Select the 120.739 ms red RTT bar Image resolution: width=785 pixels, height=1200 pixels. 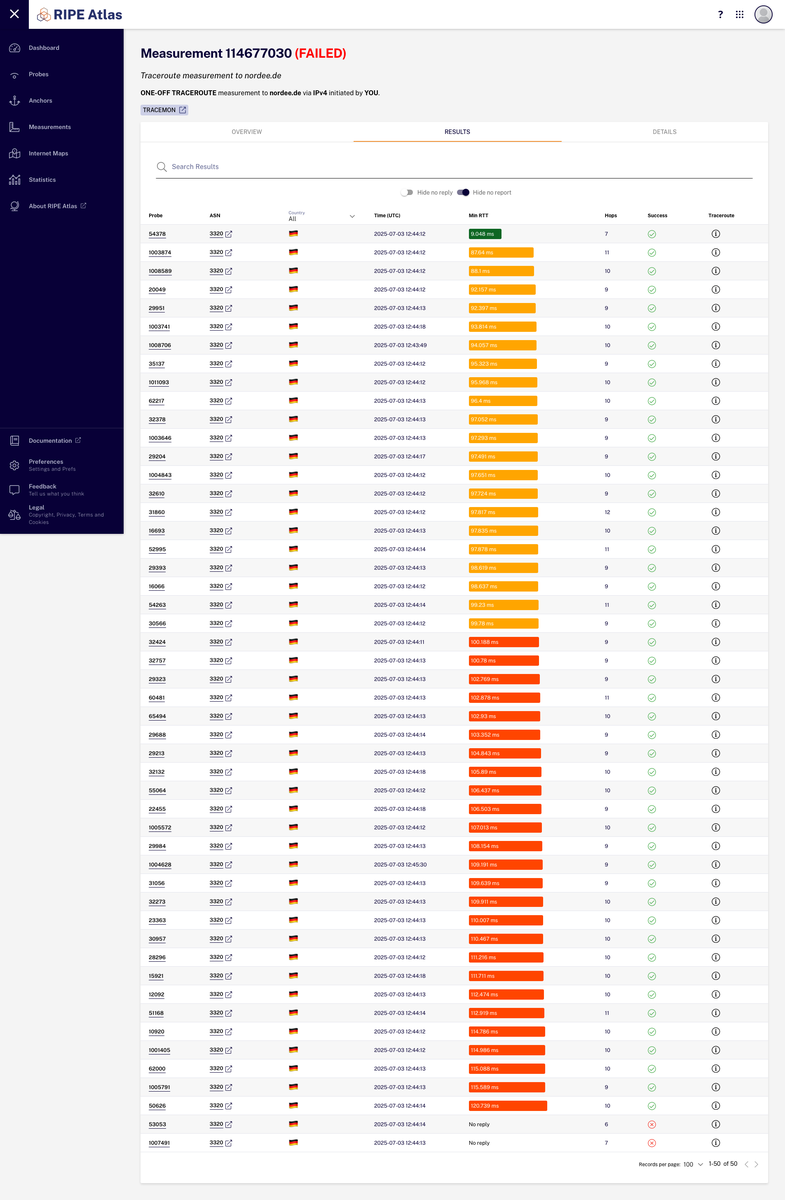[508, 1106]
